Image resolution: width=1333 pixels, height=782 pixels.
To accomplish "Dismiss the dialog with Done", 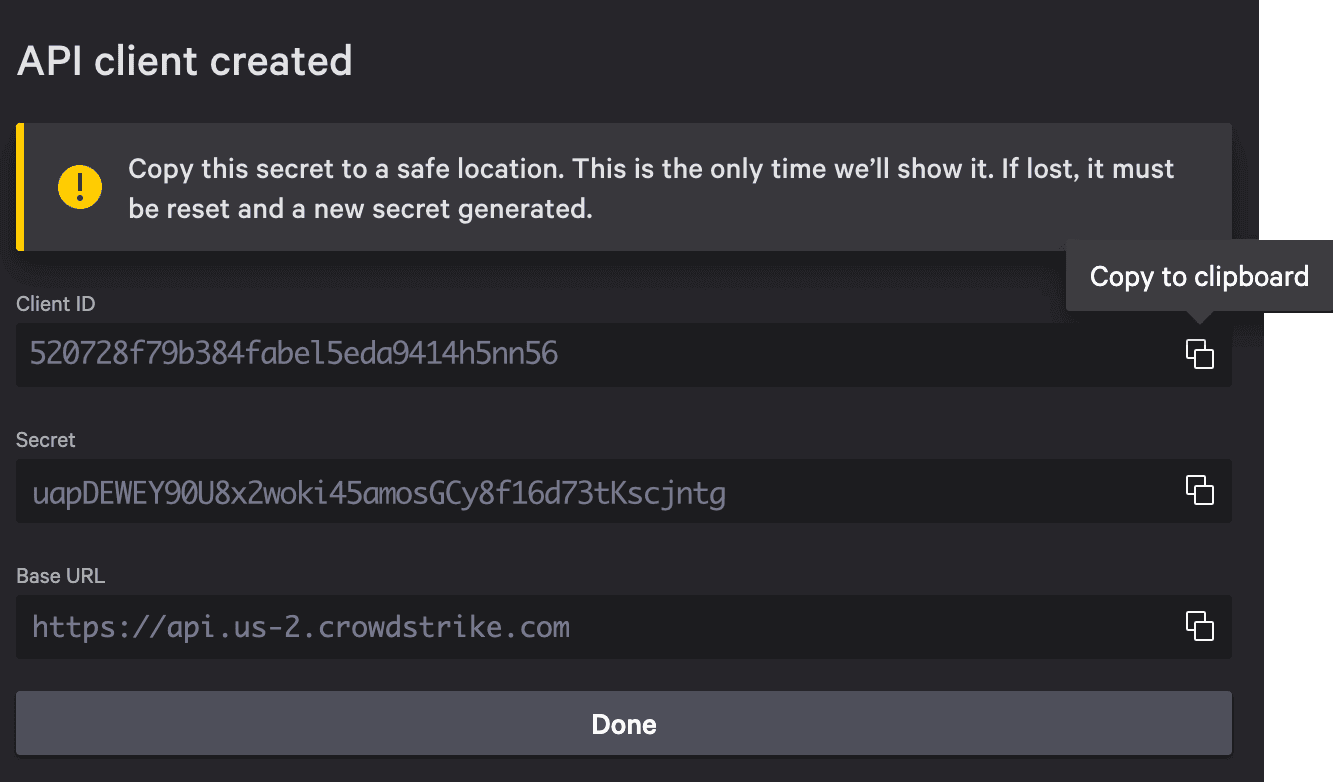I will click(x=623, y=723).
